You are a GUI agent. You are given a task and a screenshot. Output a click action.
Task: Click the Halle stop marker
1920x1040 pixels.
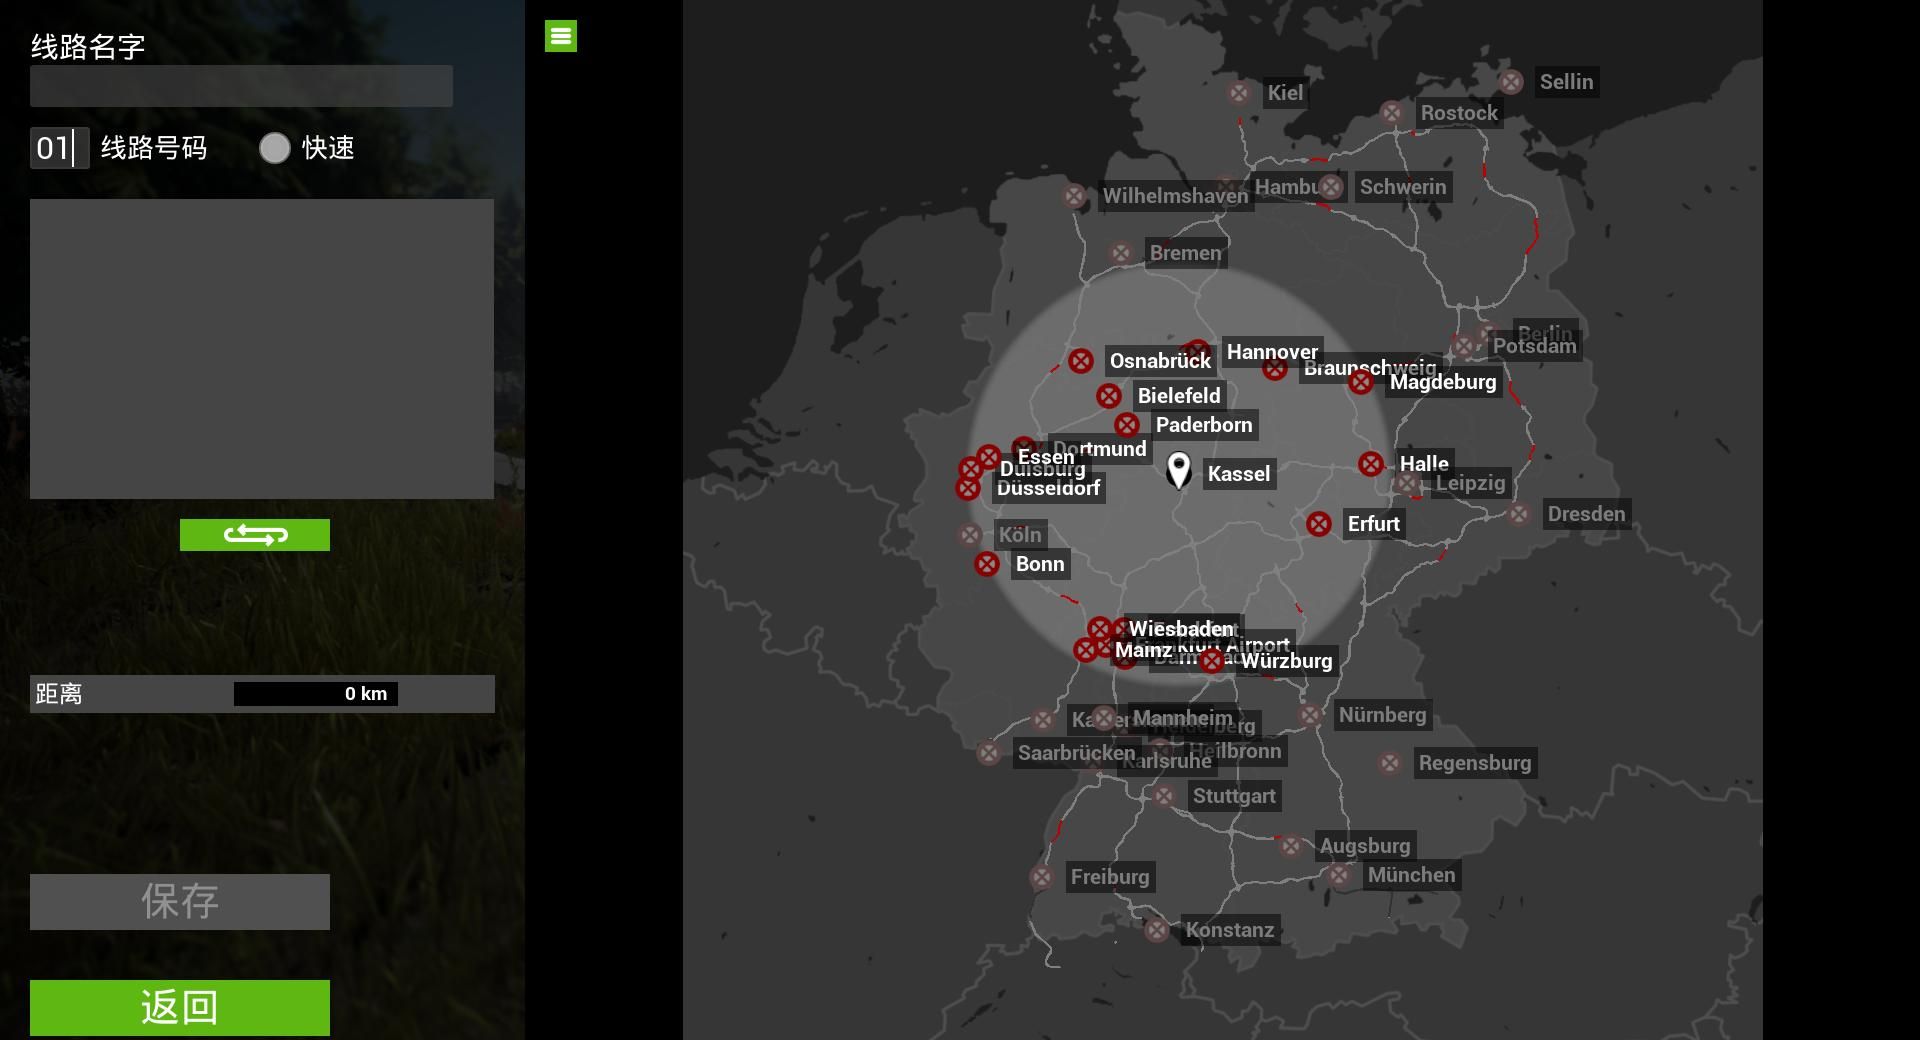pos(1371,464)
